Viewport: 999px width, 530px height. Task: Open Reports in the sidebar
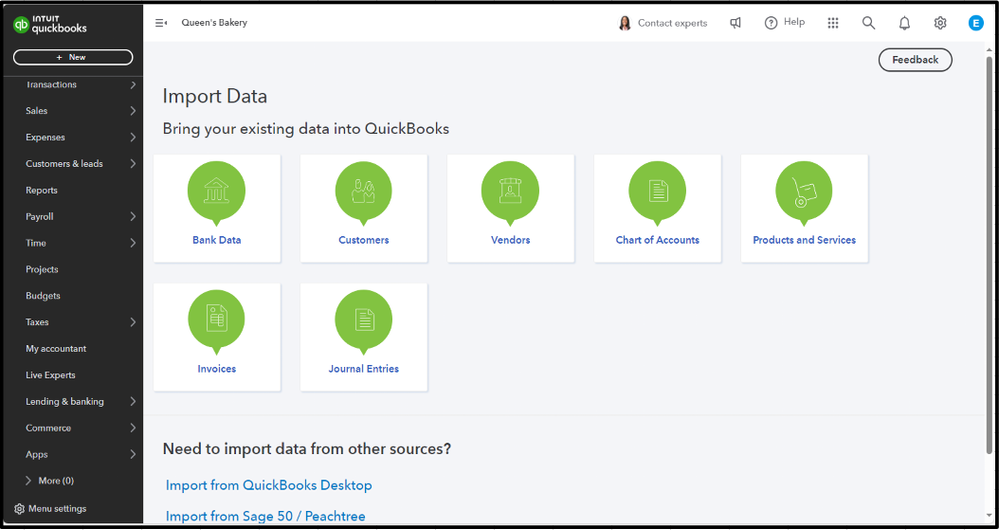(x=42, y=190)
